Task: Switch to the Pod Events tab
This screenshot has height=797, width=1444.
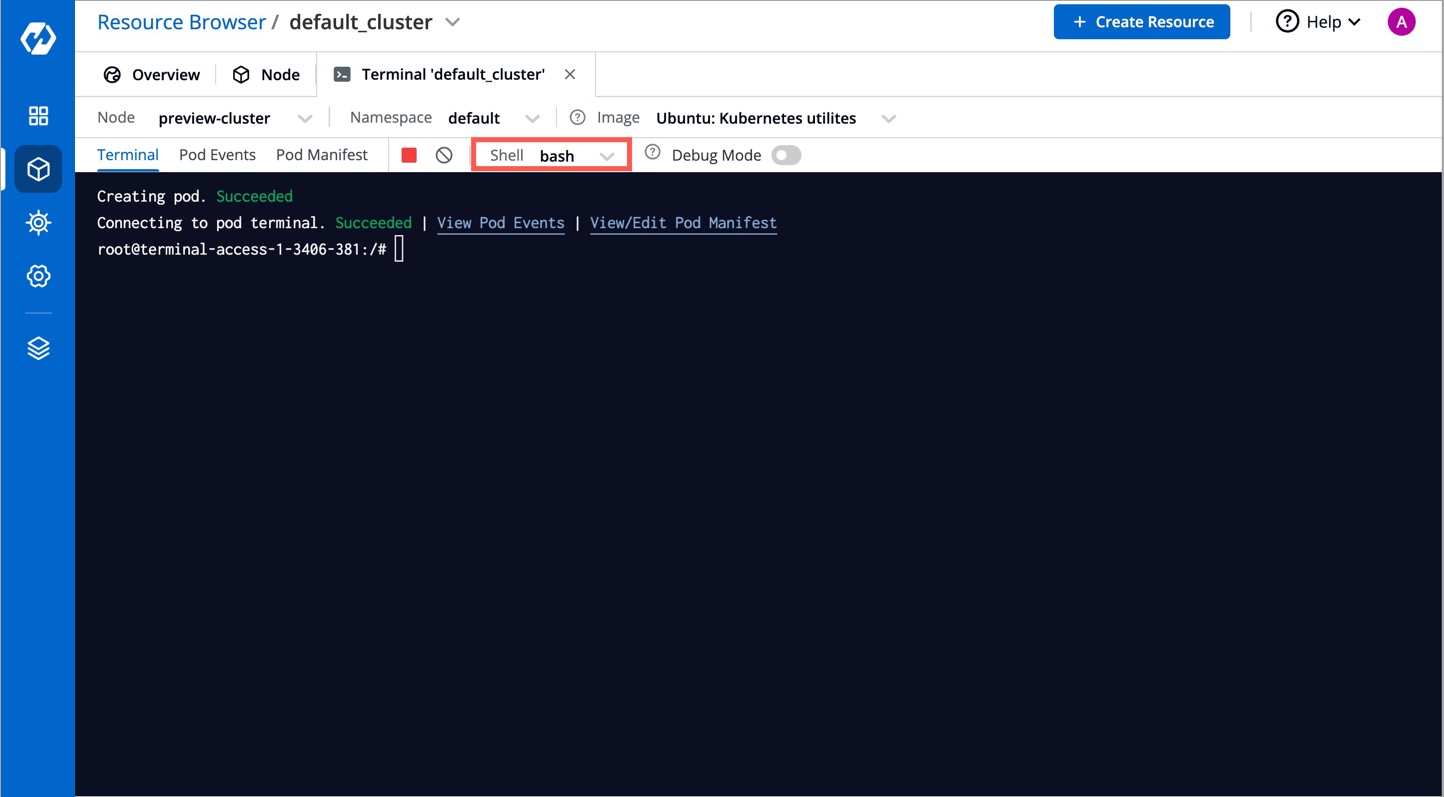Action: pos(217,155)
